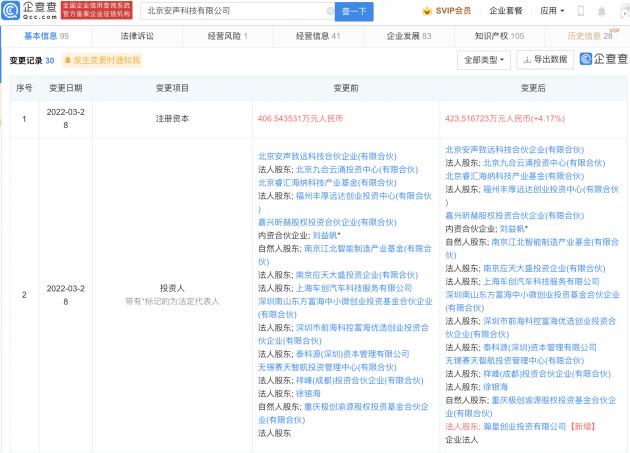
Task: Open 无锡赛天智航投资管理中心 link in 变更前 column
Action: point(327,367)
